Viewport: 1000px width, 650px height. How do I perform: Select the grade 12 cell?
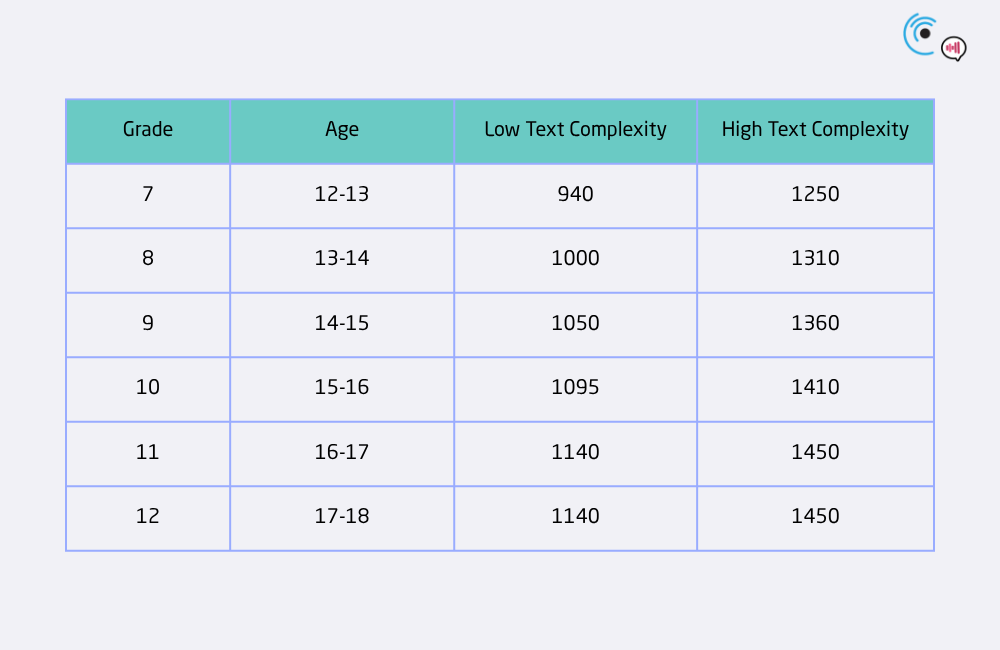coord(148,518)
